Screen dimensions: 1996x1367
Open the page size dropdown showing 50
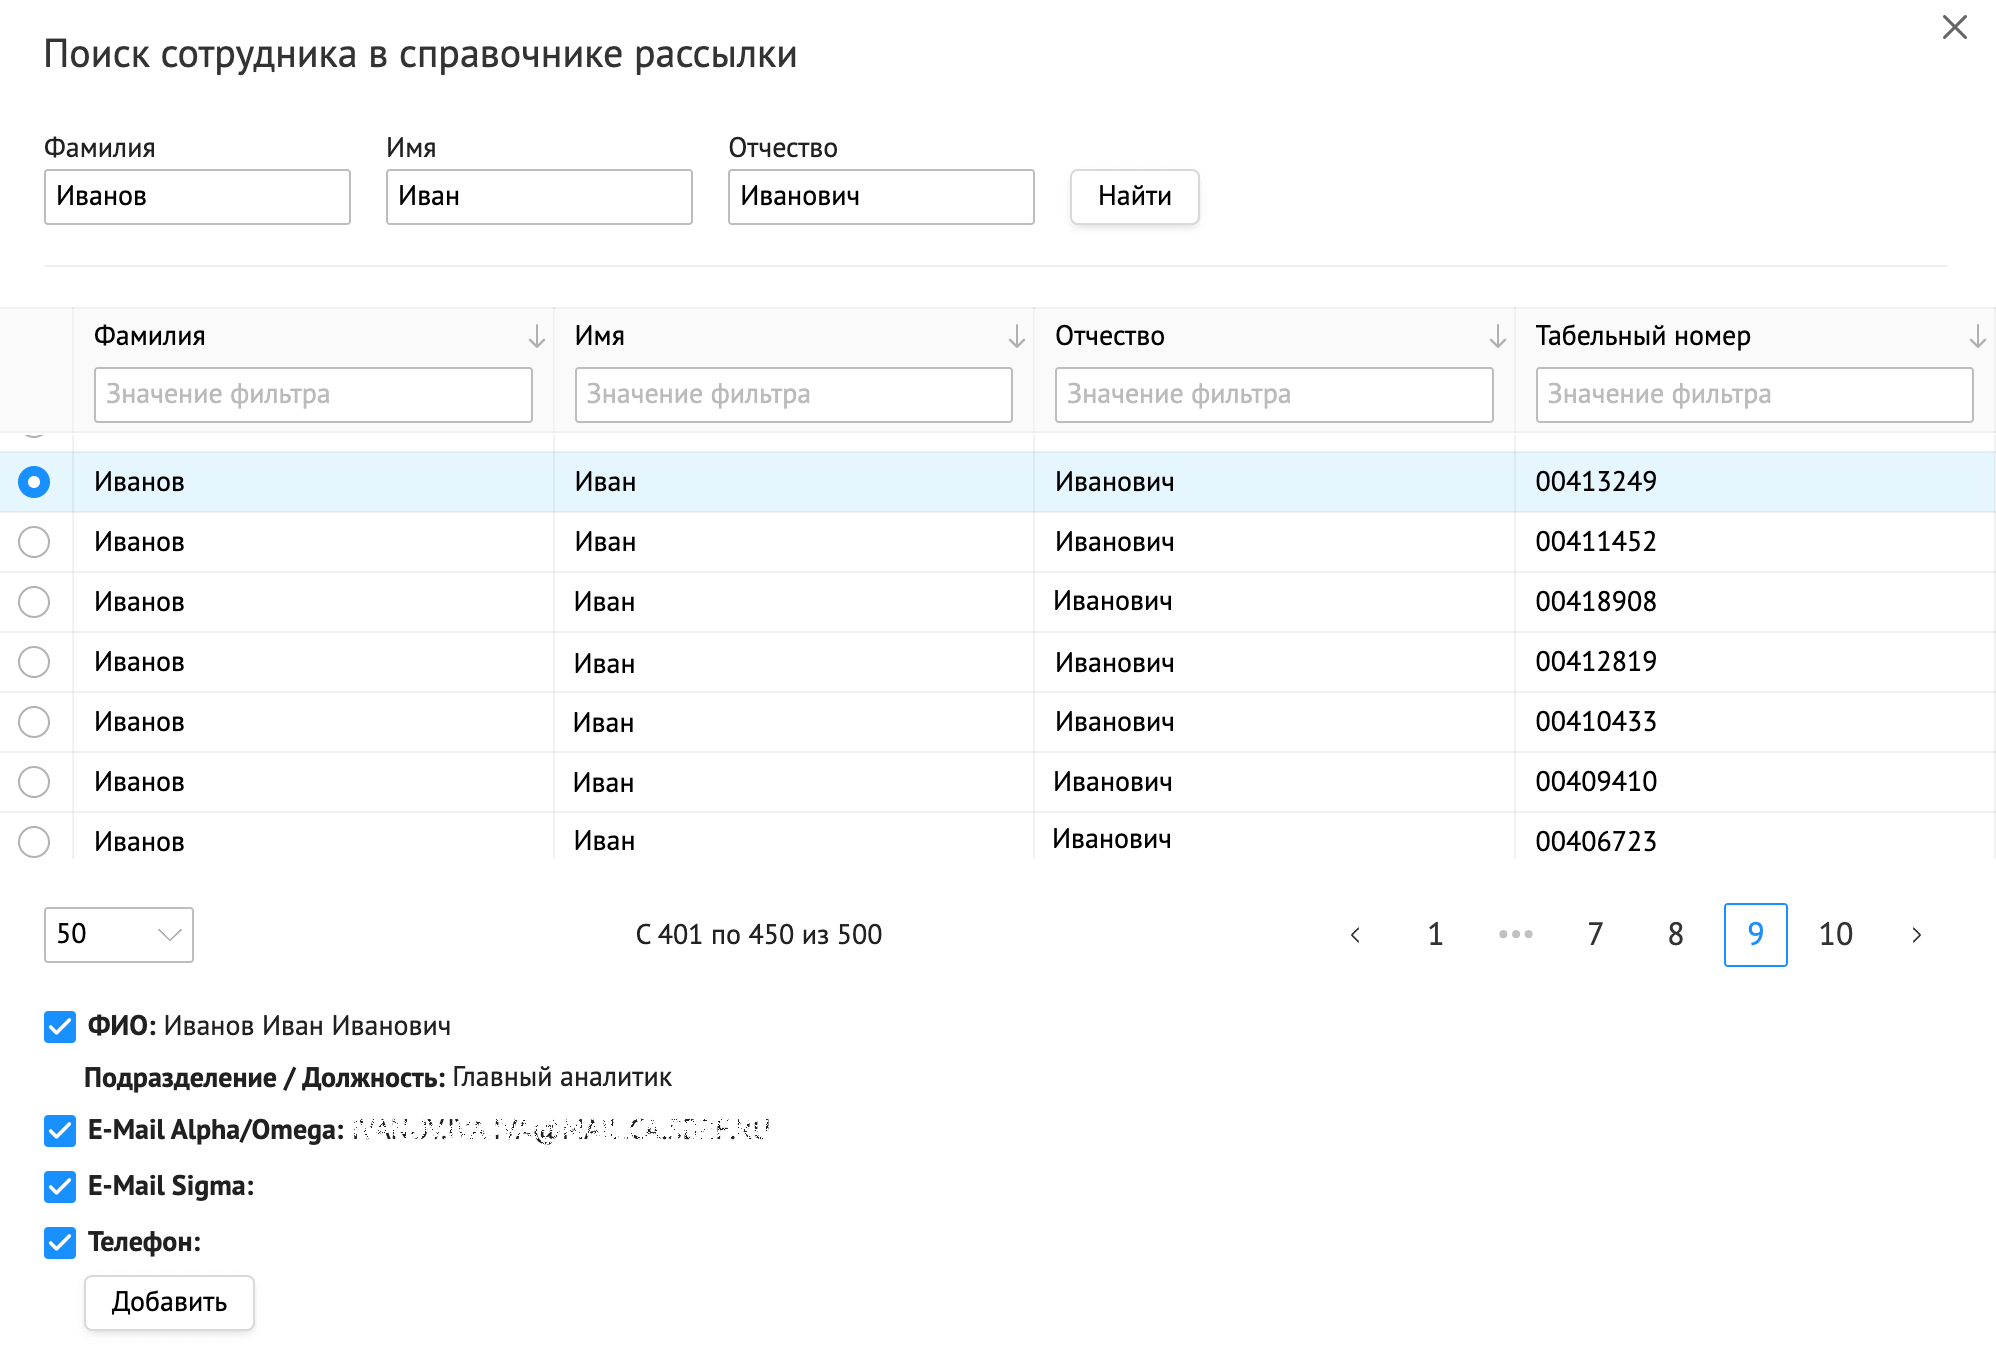(118, 935)
